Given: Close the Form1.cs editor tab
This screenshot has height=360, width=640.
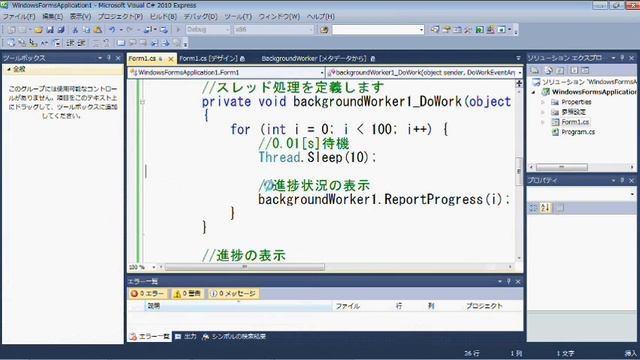Looking at the screenshot, I should (171, 59).
